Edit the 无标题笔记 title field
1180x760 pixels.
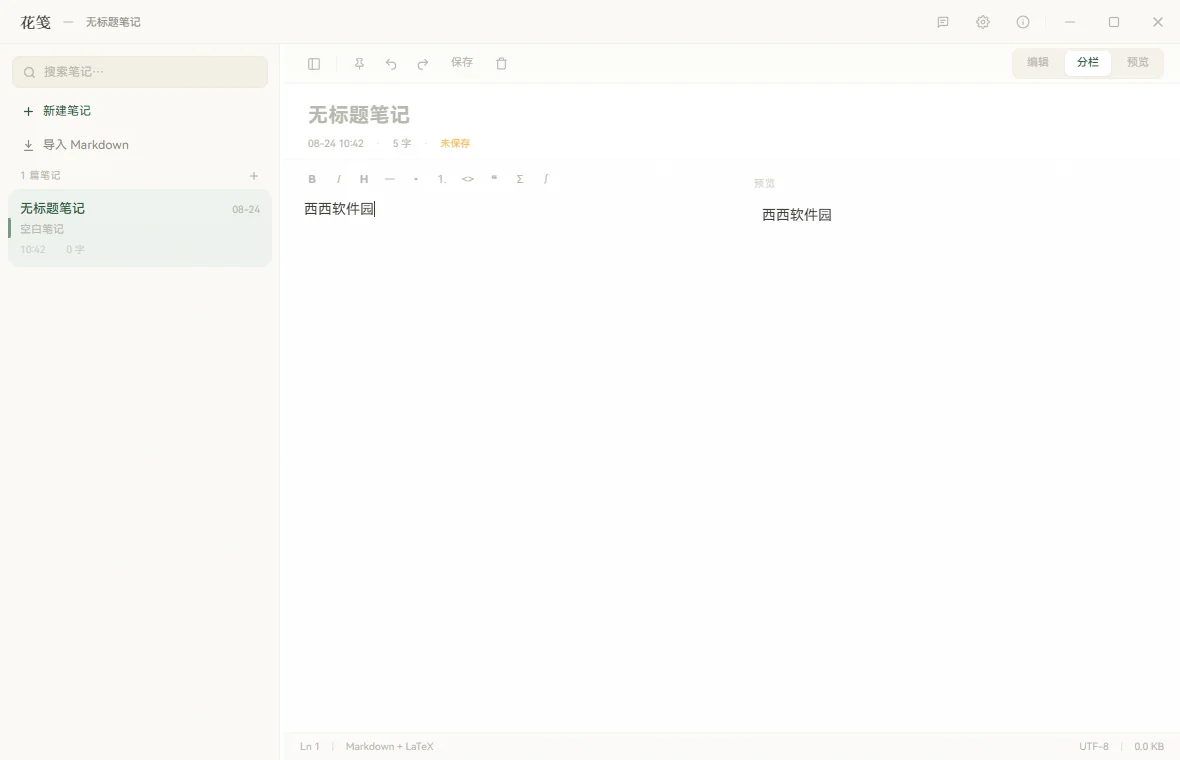pyautogui.click(x=359, y=115)
